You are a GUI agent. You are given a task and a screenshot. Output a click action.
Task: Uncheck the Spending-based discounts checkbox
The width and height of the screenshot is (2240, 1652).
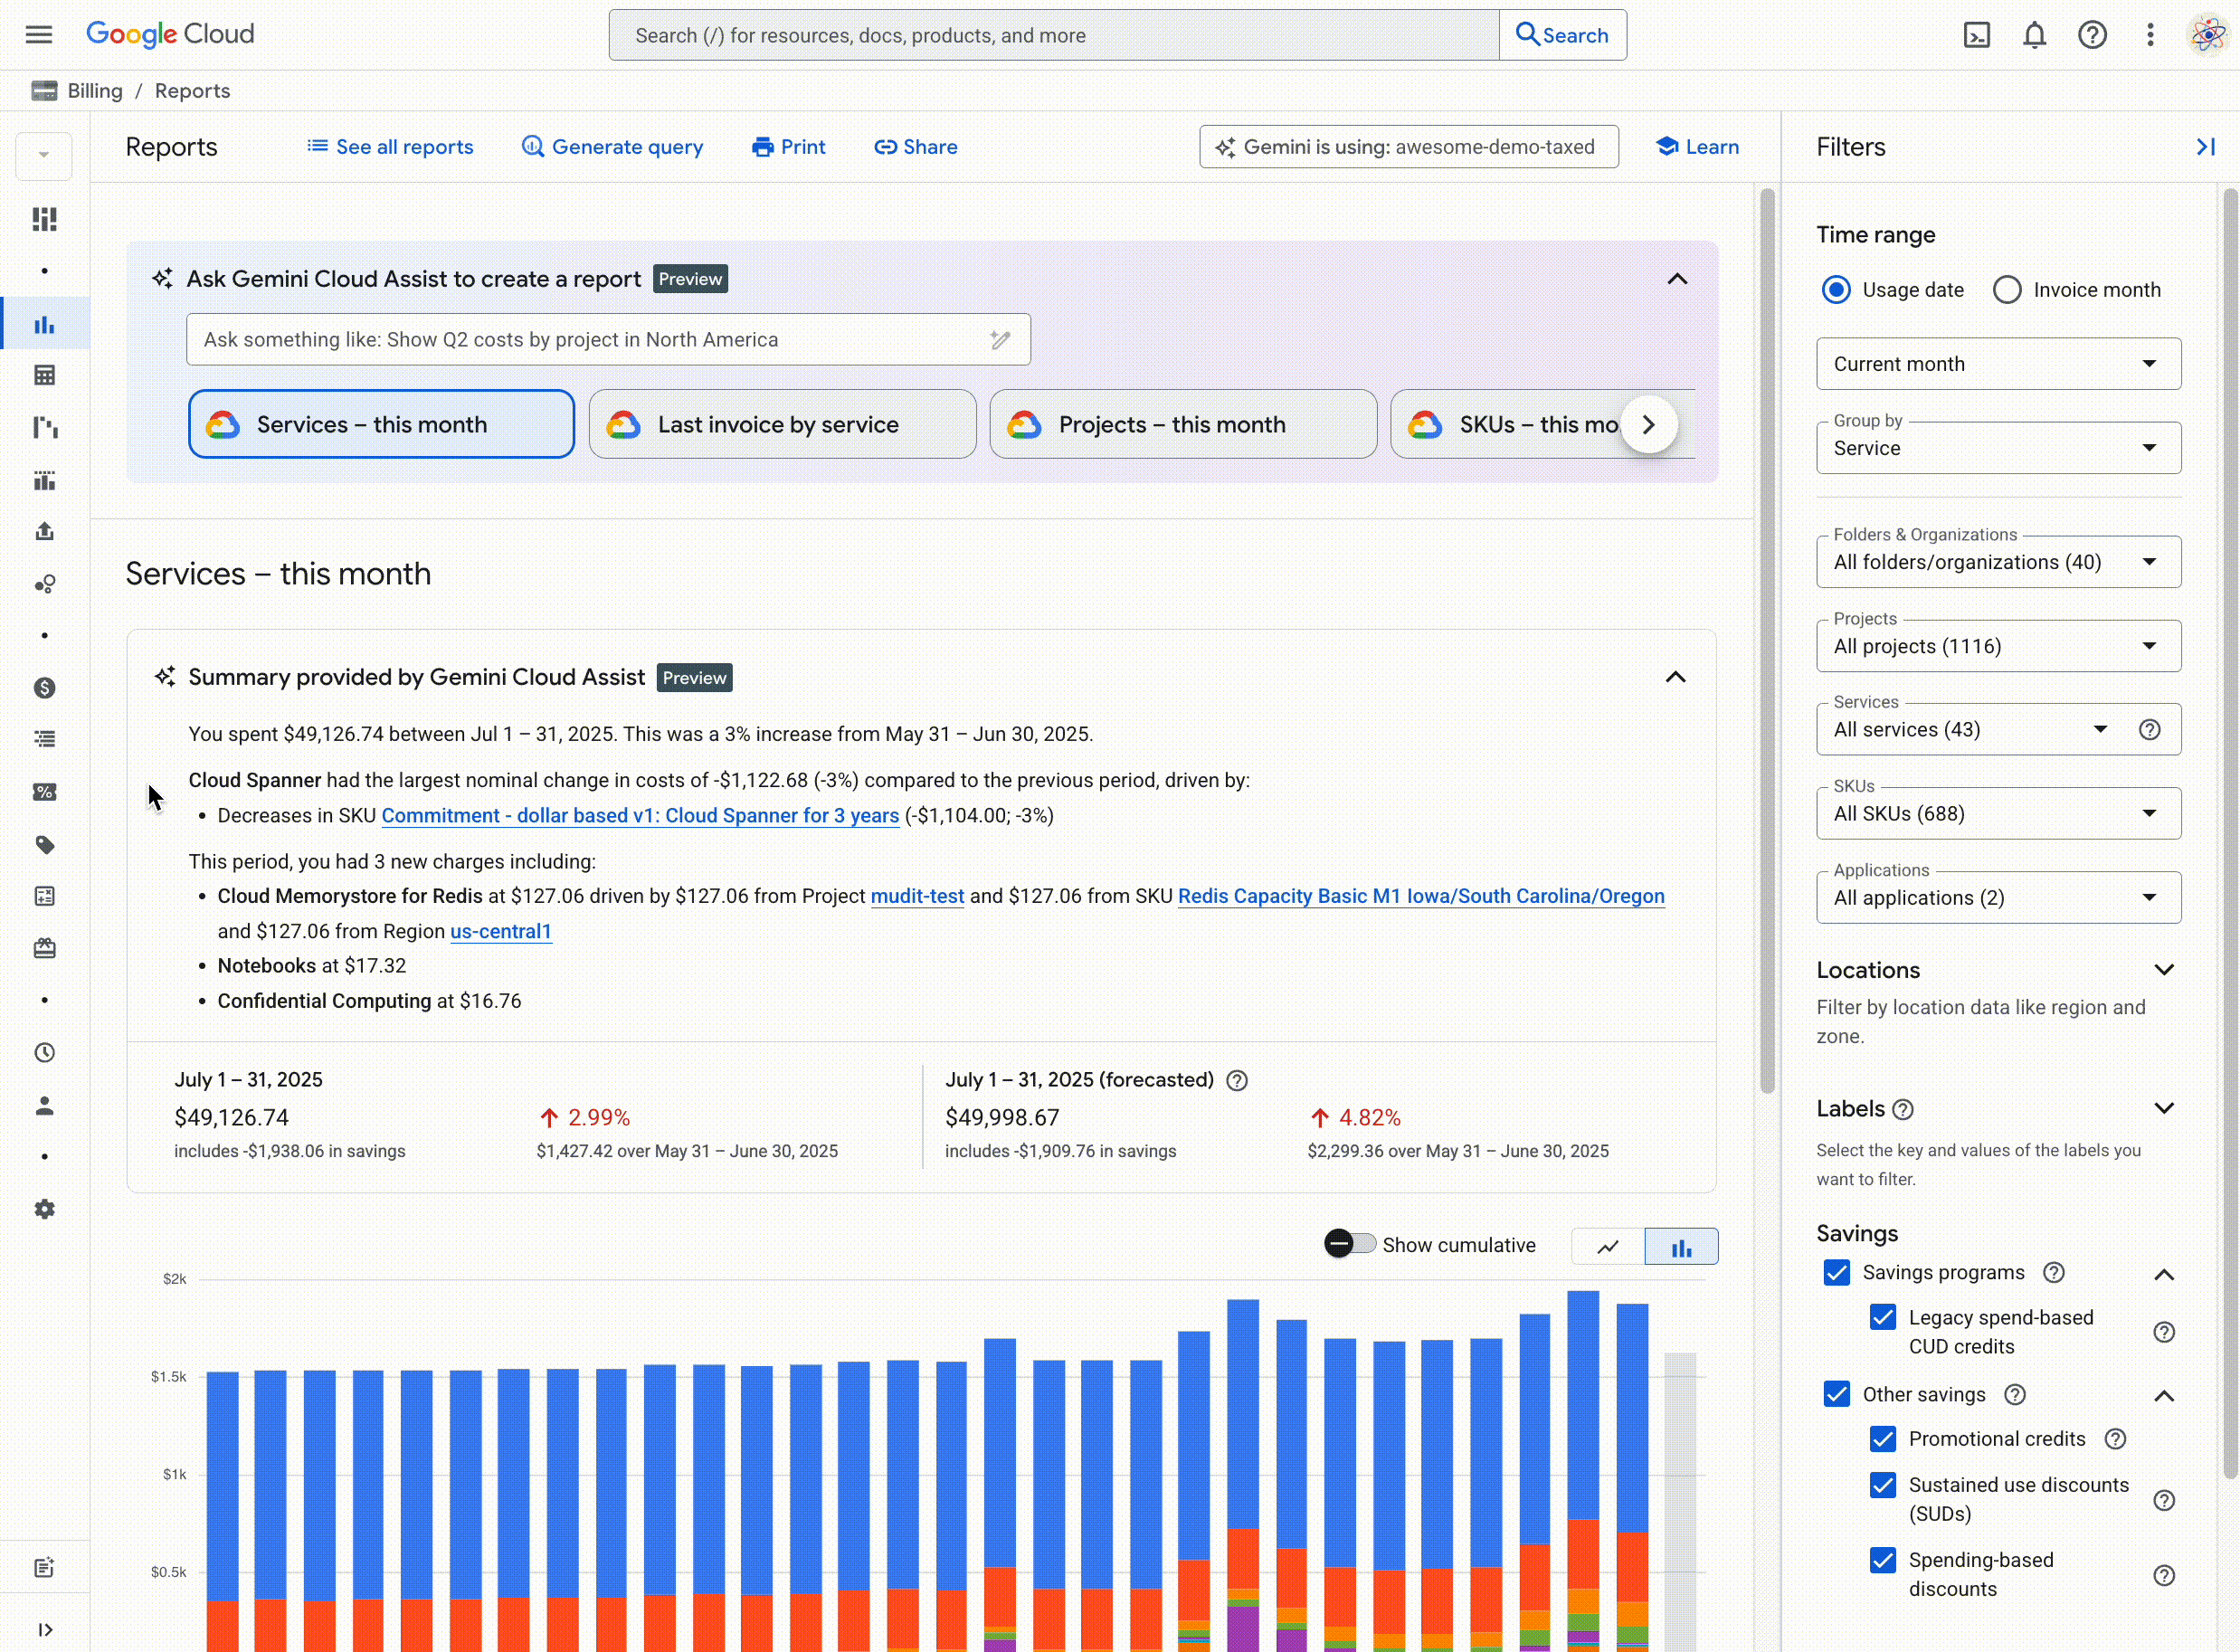1883,1561
